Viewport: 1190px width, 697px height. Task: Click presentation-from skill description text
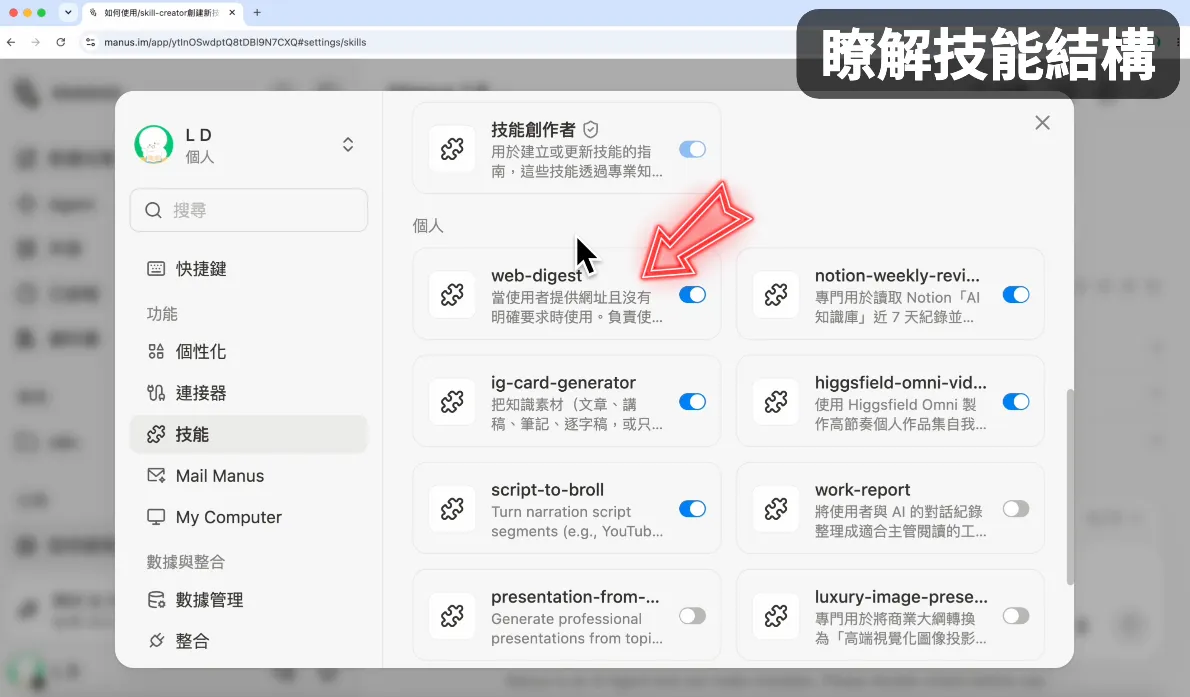[x=577, y=629]
